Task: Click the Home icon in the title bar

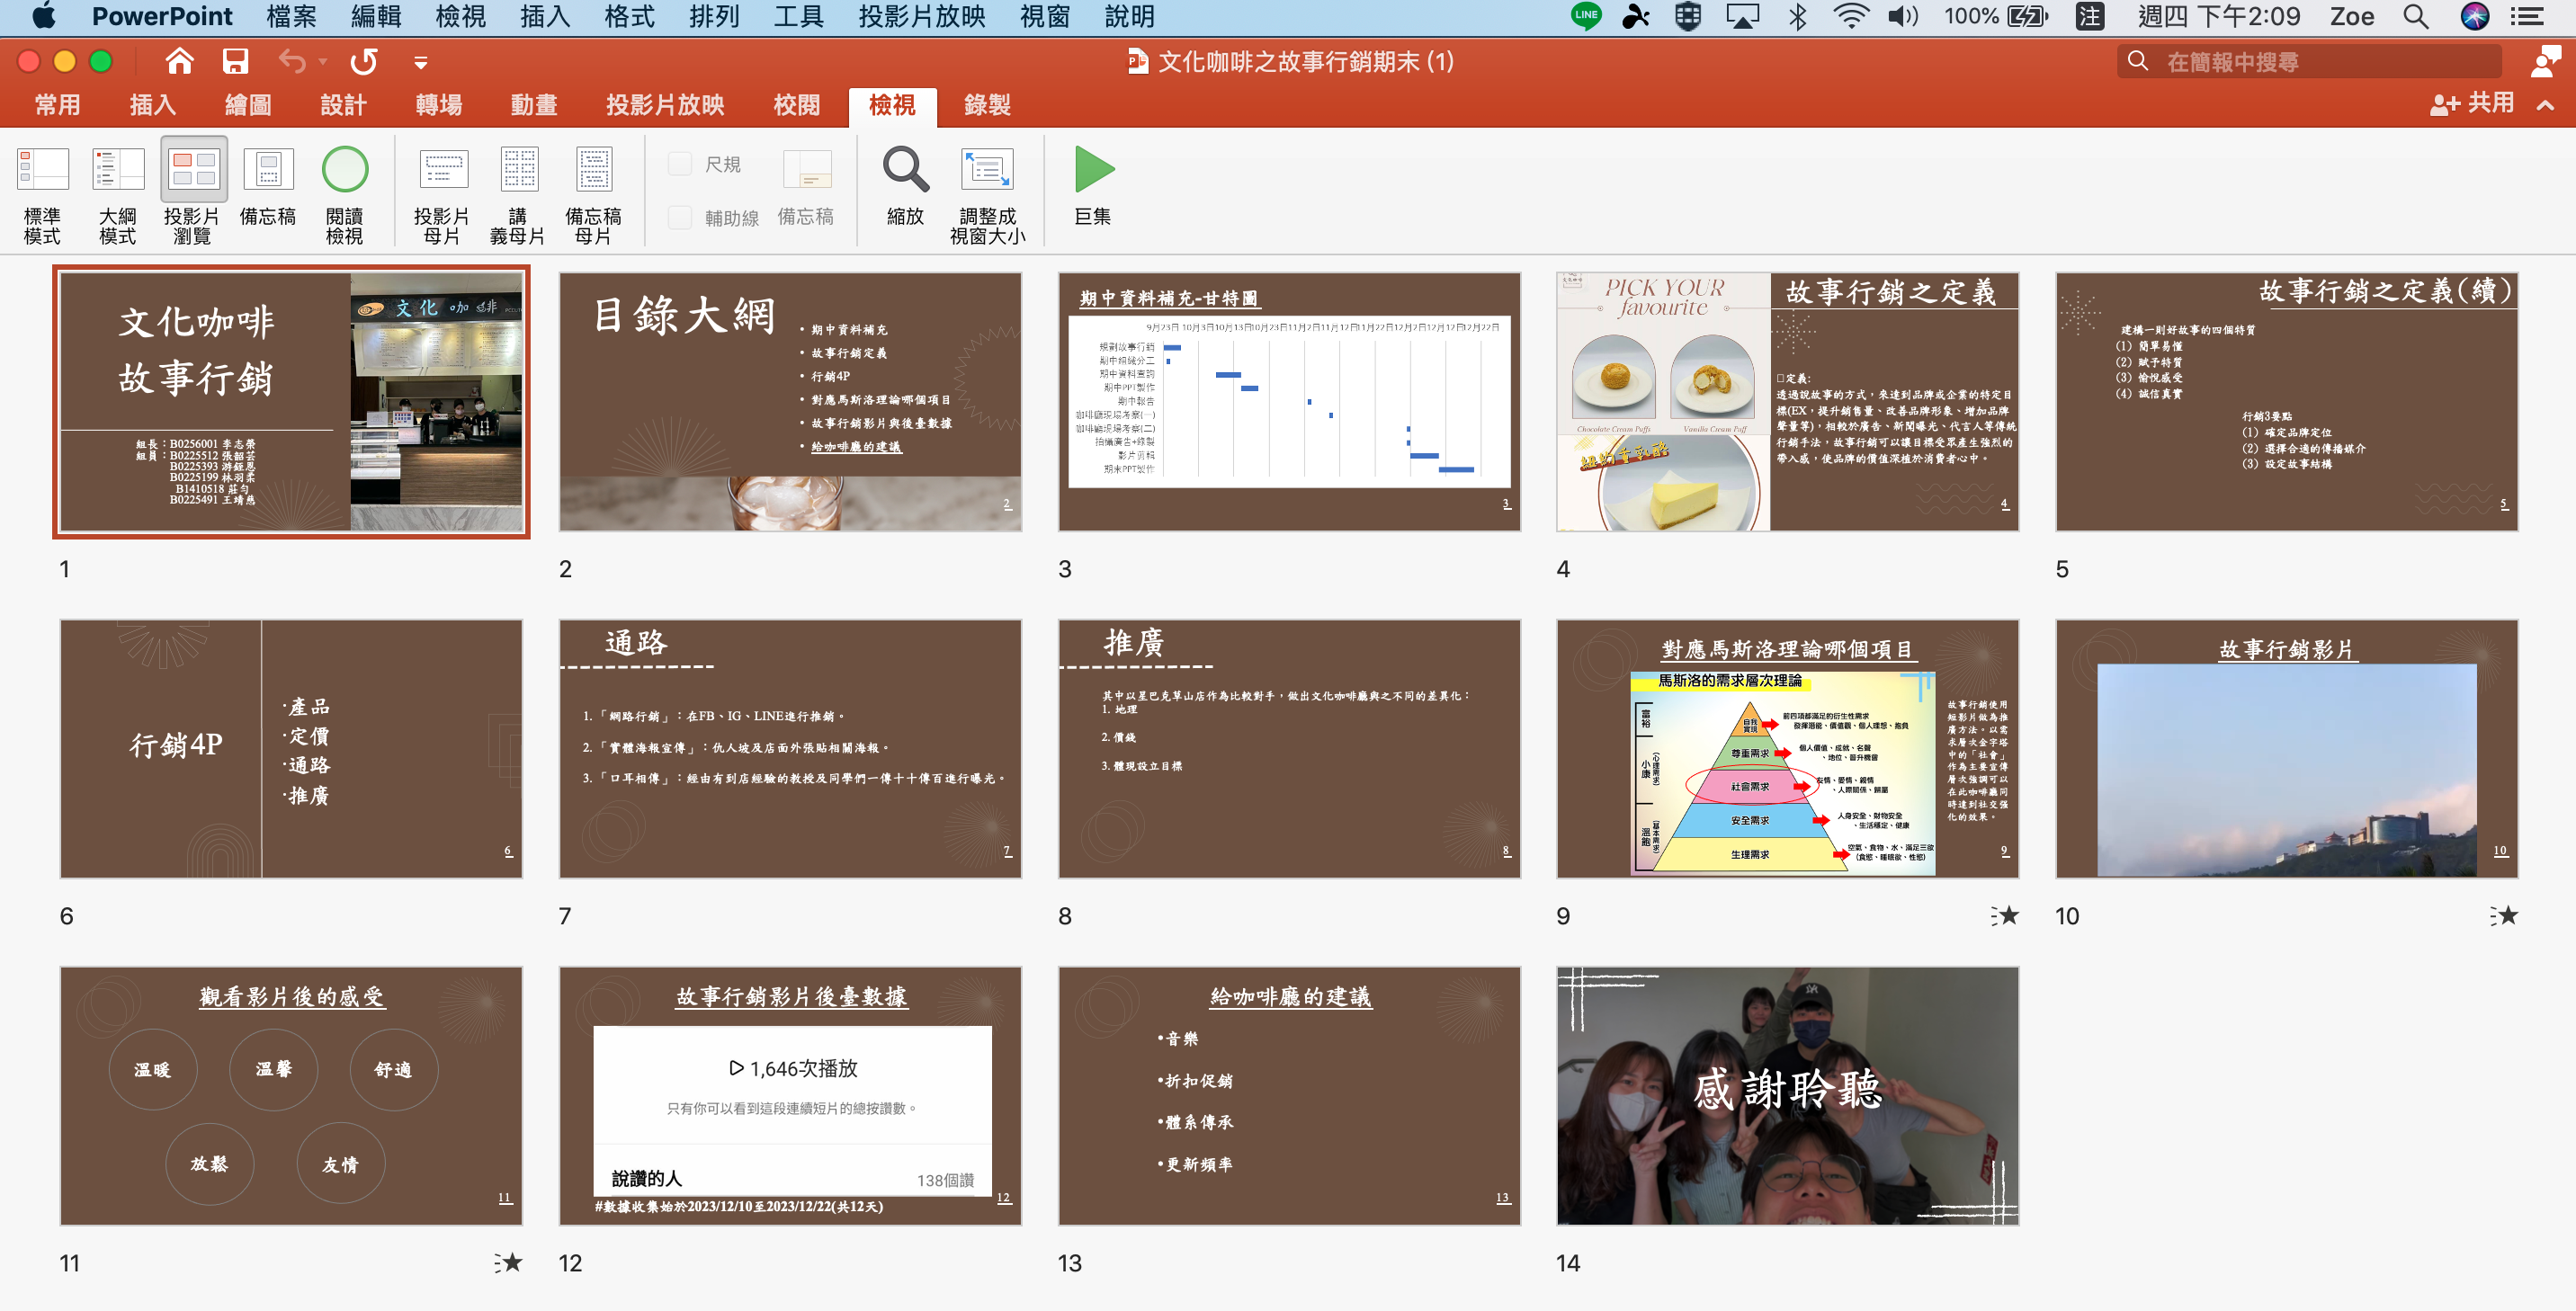Action: (180, 62)
